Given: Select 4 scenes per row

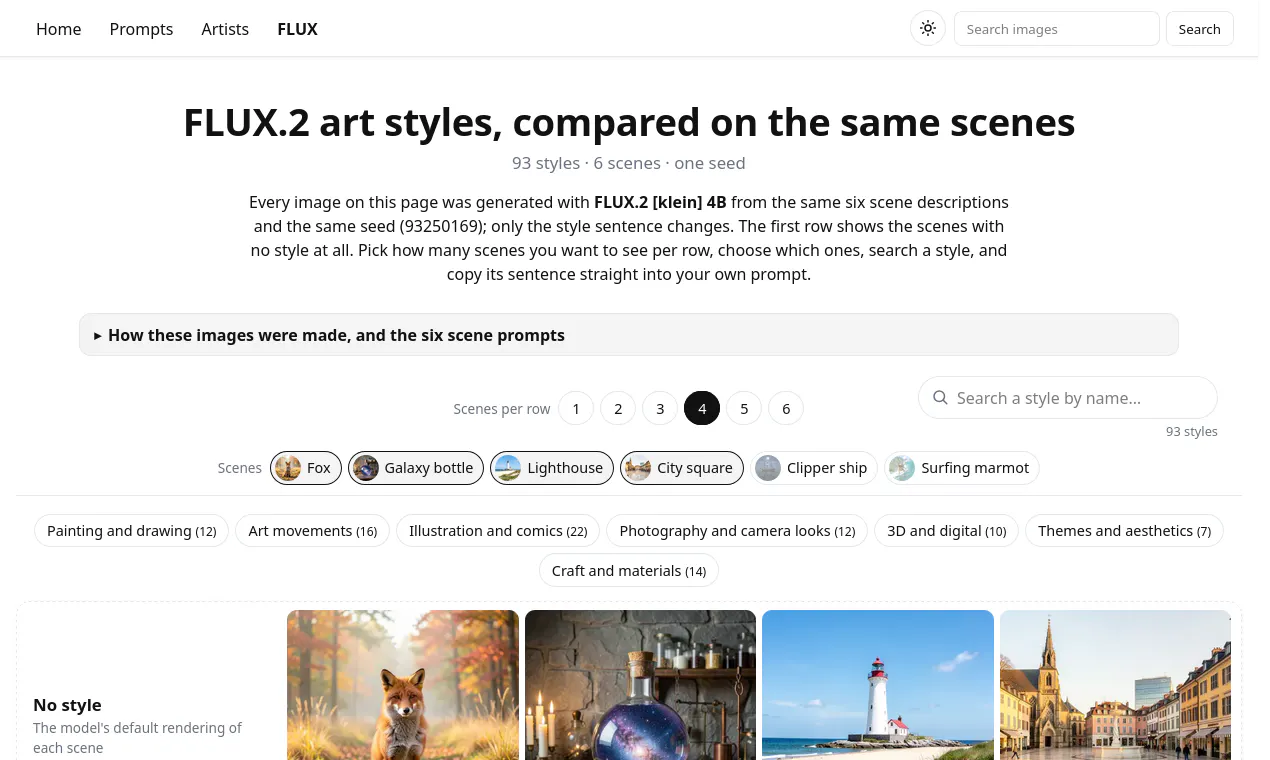Looking at the screenshot, I should [702, 408].
